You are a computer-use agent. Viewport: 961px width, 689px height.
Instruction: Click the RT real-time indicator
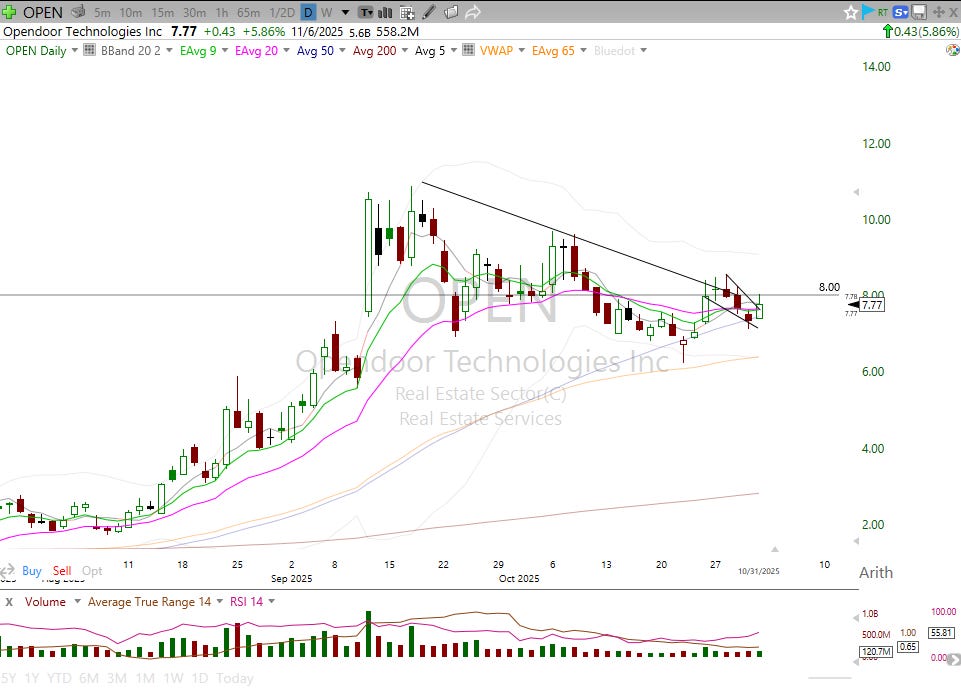point(883,12)
